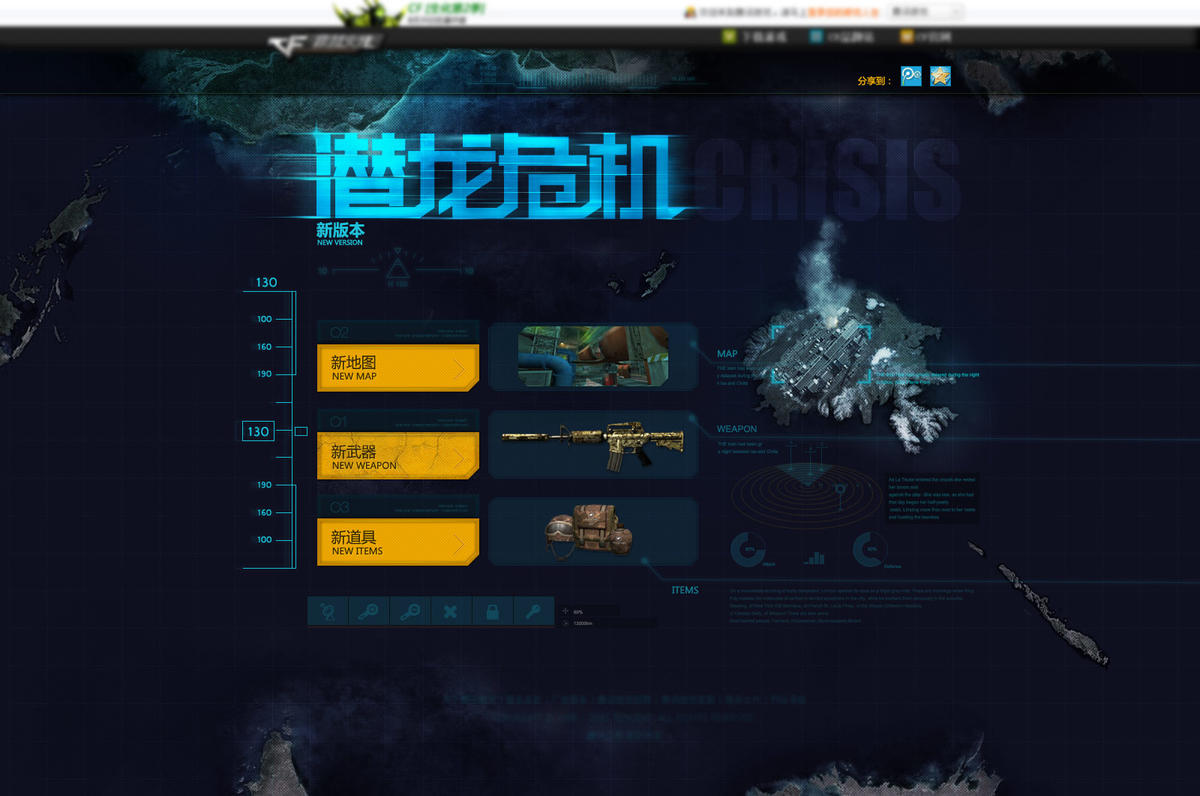Click the X cross icon in the bottom toolbar

pyautogui.click(x=450, y=611)
